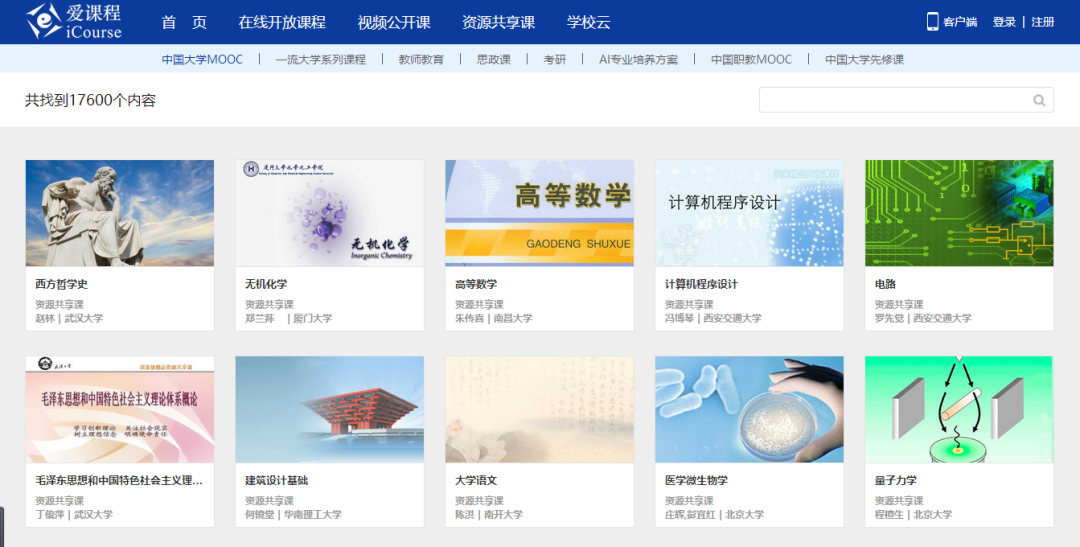Screen dimensions: 1080x547
Task: Open 在线开放课程 menu
Action: tap(282, 22)
